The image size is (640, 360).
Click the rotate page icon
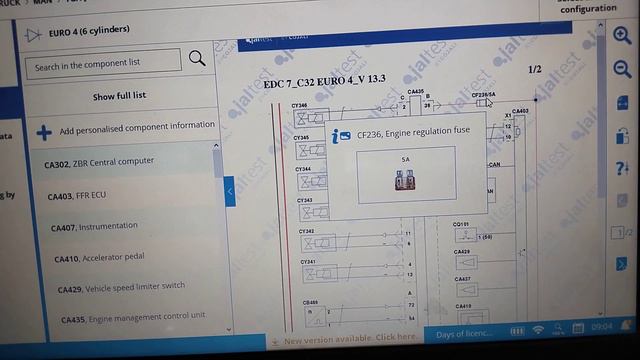pos(622,136)
